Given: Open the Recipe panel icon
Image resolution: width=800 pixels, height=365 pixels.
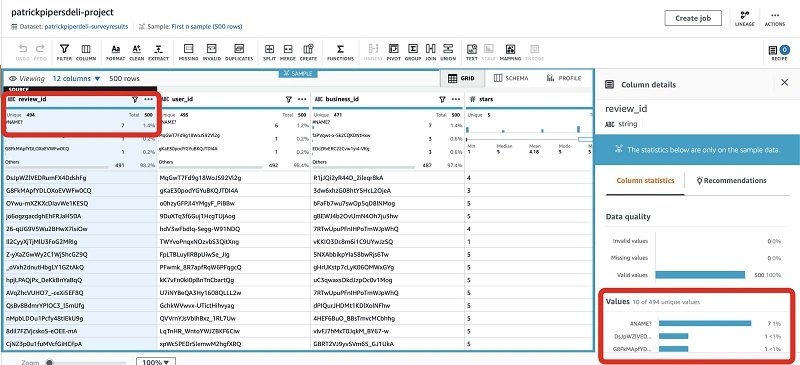Looking at the screenshot, I should pyautogui.click(x=779, y=53).
